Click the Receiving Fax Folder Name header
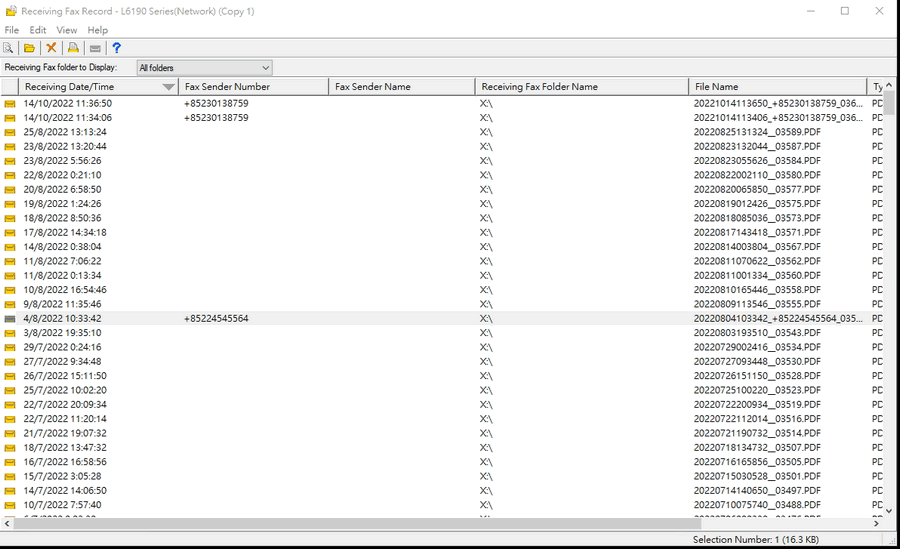The height and width of the screenshot is (549, 900). point(539,87)
